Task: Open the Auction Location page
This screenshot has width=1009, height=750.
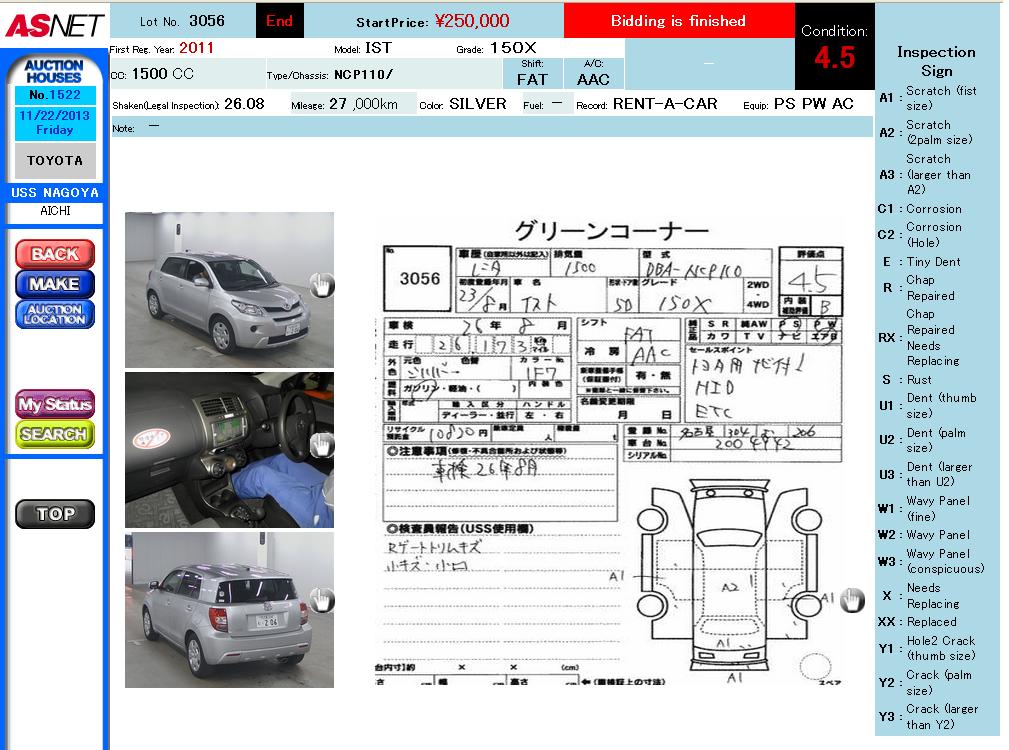Action: [x=54, y=314]
